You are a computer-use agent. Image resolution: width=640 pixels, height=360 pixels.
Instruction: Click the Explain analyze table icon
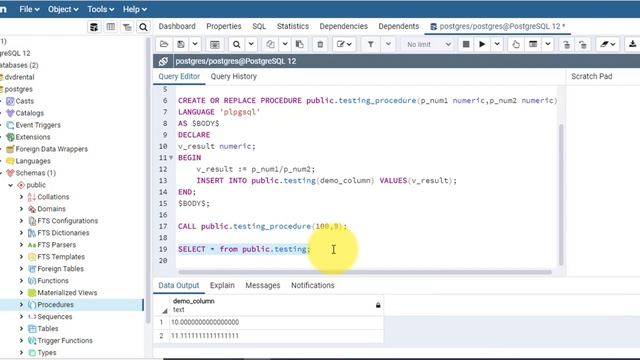click(533, 44)
